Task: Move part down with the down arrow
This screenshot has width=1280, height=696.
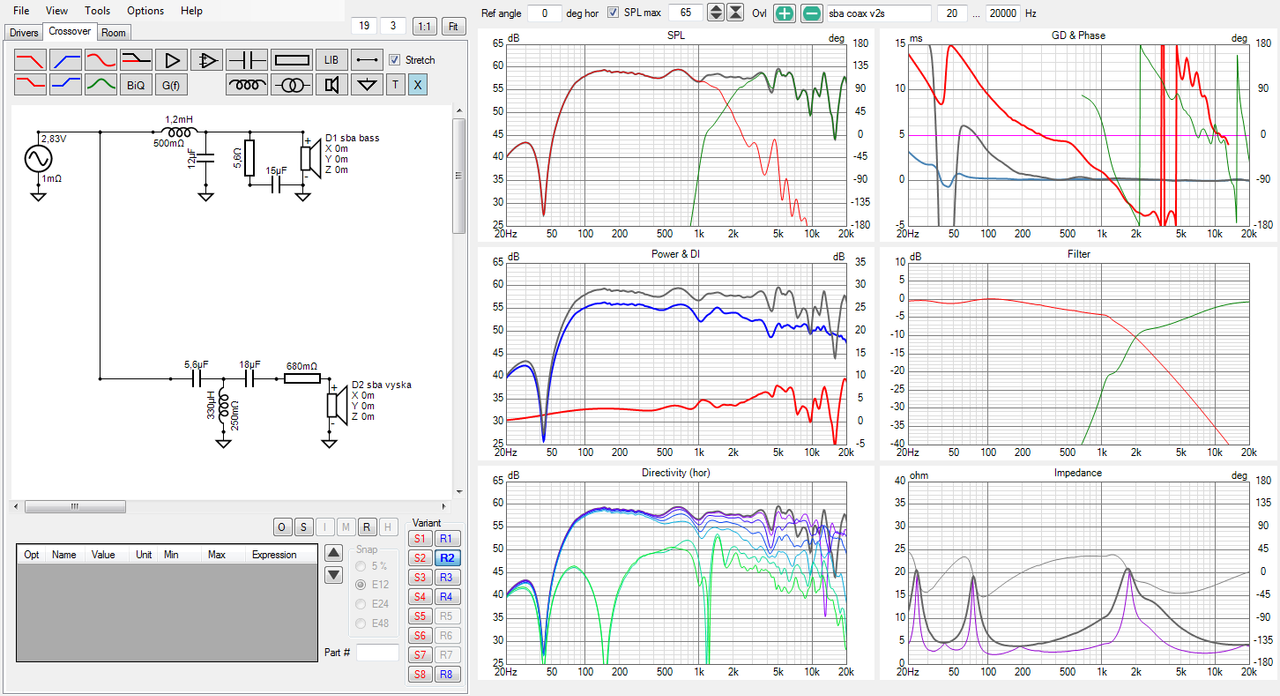Action: coord(335,575)
